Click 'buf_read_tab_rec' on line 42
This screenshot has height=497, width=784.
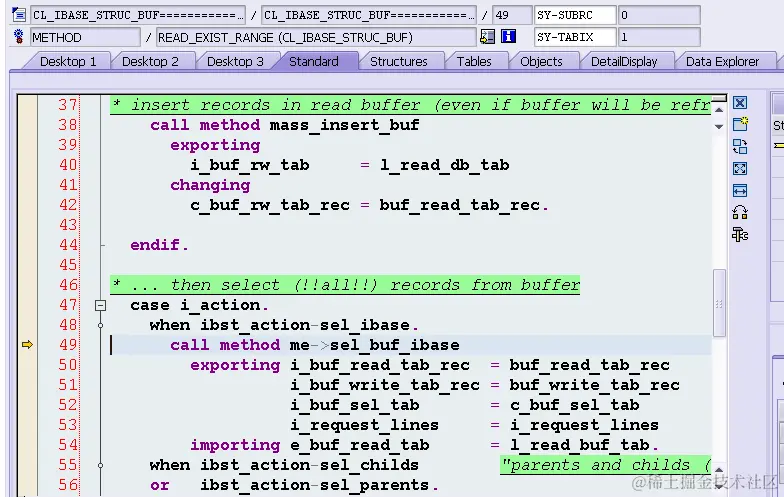pos(459,205)
